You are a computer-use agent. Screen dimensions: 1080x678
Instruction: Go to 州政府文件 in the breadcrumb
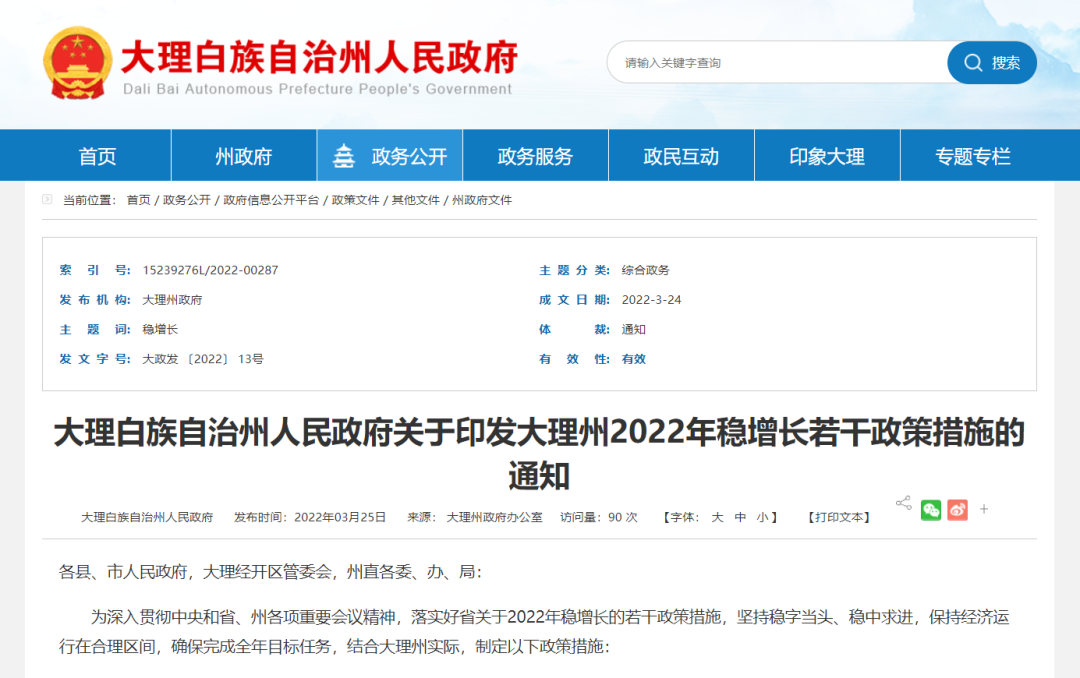coord(481,200)
